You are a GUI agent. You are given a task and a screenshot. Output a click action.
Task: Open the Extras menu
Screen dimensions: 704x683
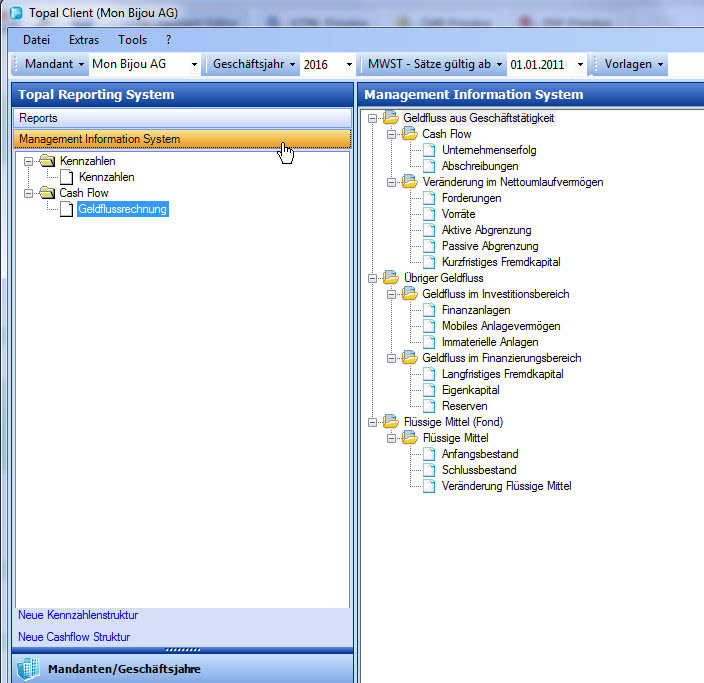(x=84, y=40)
